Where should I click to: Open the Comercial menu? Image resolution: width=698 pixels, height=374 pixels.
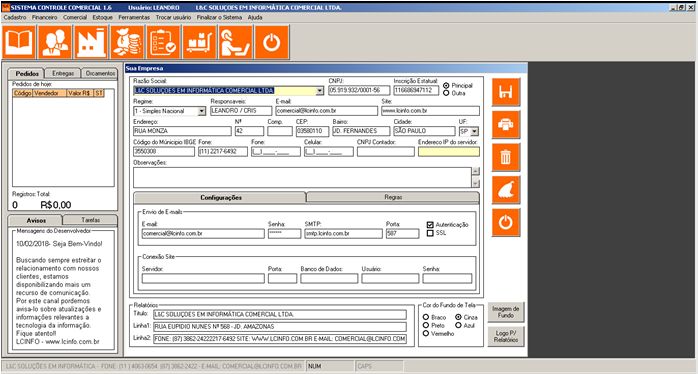click(x=75, y=17)
